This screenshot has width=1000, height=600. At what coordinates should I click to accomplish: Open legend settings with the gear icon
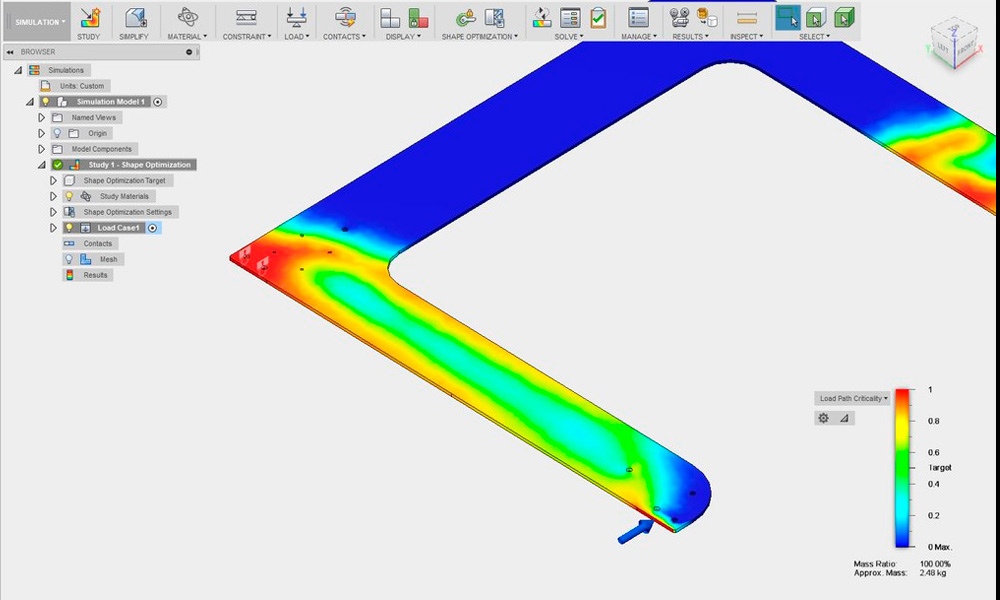pos(823,418)
